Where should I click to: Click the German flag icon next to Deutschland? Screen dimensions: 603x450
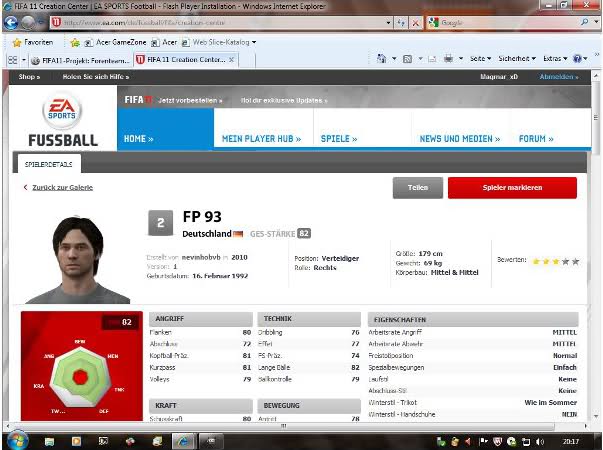tap(238, 234)
